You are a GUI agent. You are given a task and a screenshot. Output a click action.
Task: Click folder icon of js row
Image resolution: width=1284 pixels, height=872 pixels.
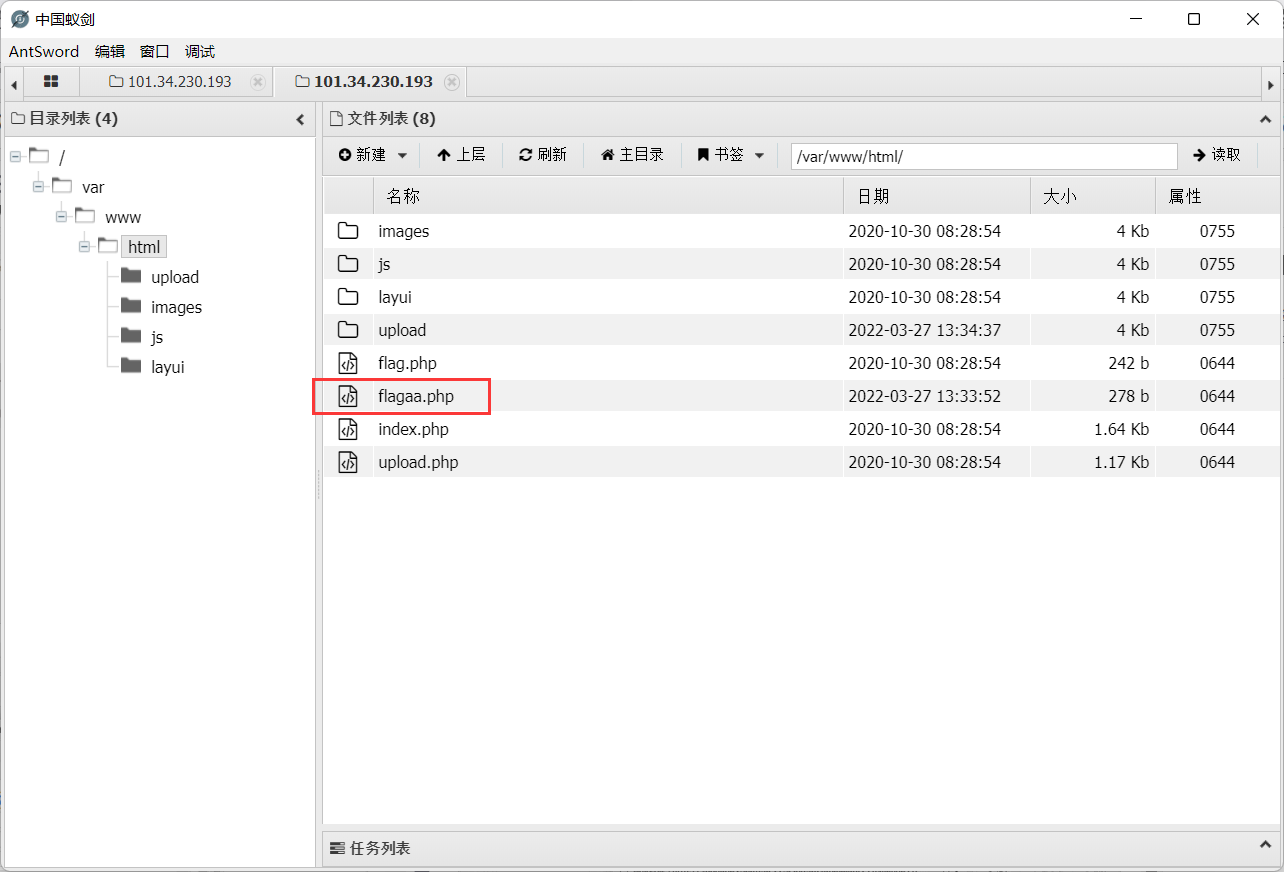(348, 264)
